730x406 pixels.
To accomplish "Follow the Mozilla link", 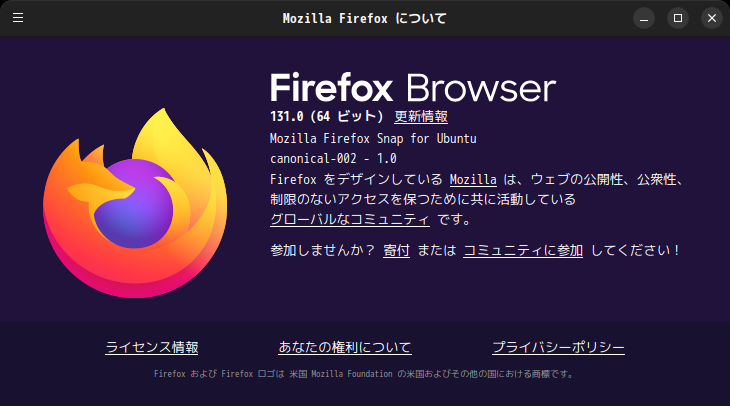I will click(x=473, y=179).
